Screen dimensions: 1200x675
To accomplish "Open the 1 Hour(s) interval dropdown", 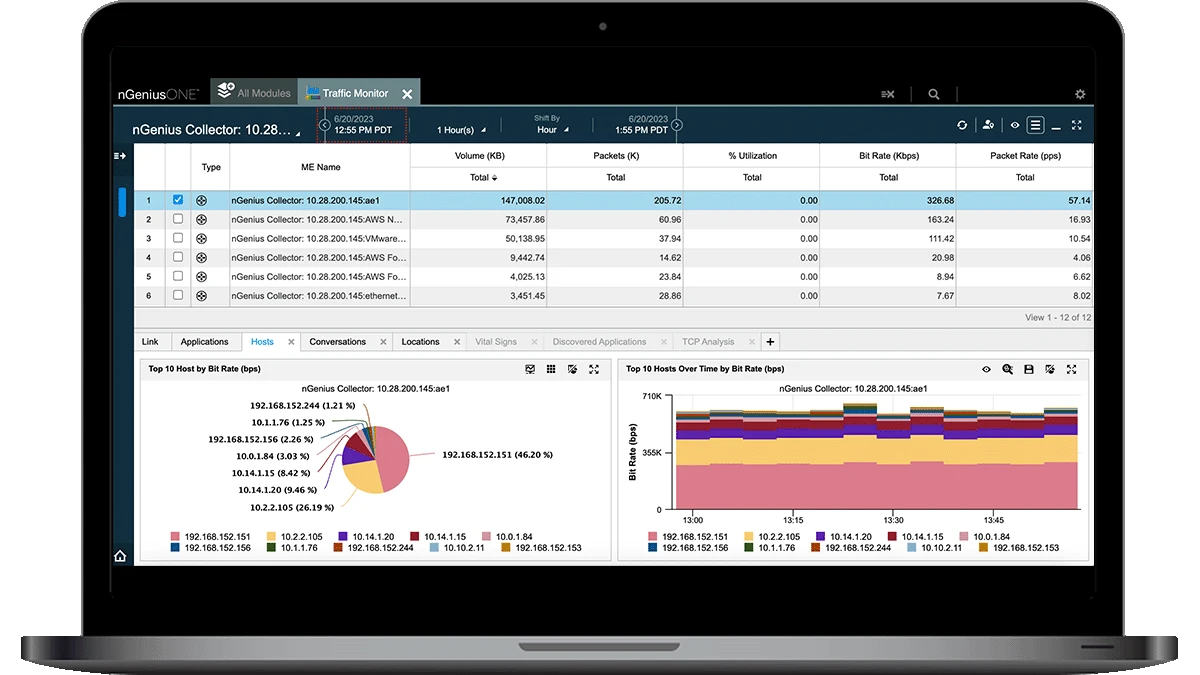I will (x=462, y=128).
